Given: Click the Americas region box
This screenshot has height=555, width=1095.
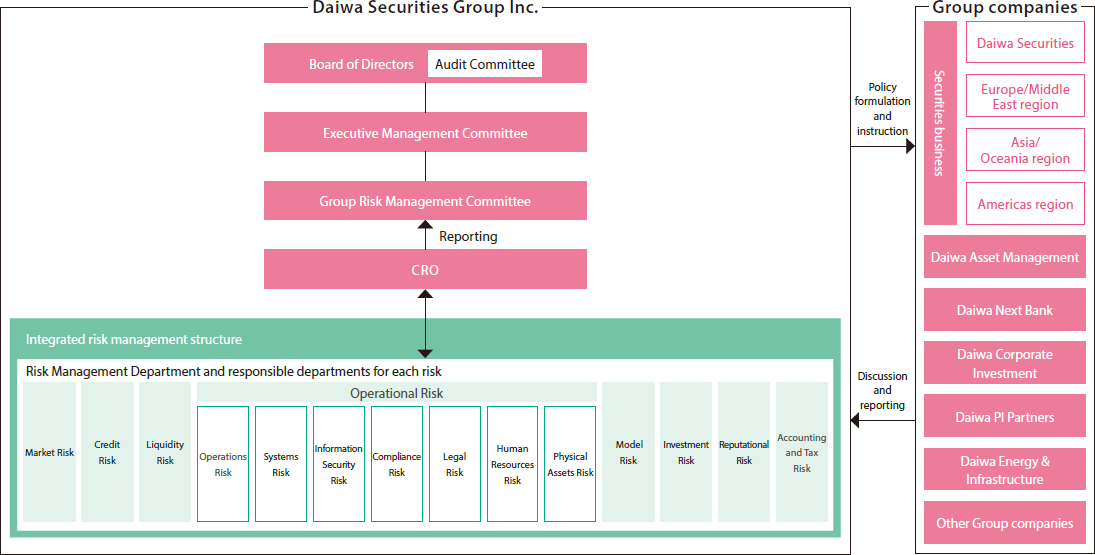Looking at the screenshot, I should pyautogui.click(x=1025, y=204).
